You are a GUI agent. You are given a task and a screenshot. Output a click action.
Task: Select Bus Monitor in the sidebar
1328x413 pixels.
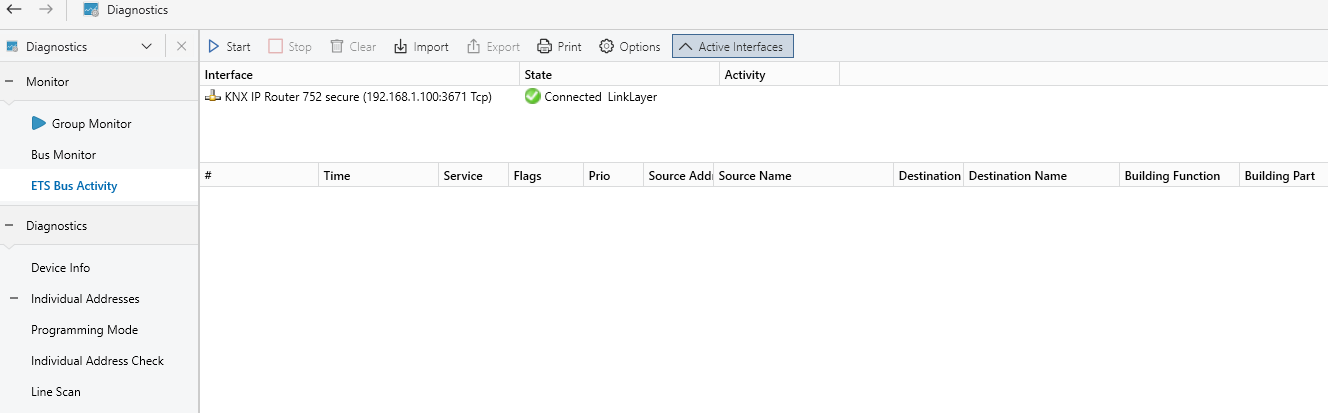tap(64, 155)
